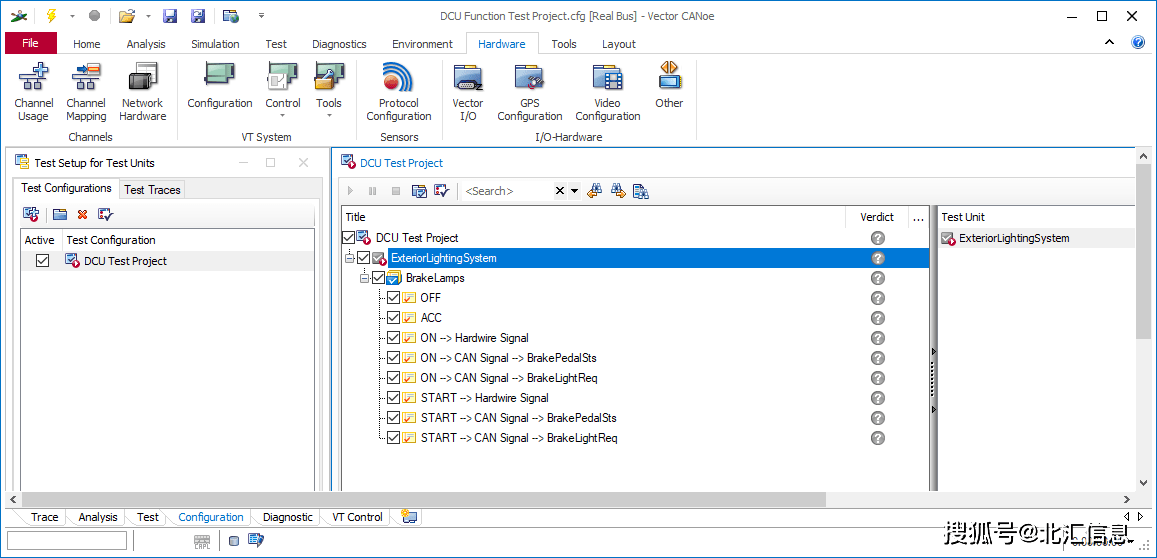This screenshot has width=1157, height=558.
Task: Open GPS Configuration
Action: [530, 93]
